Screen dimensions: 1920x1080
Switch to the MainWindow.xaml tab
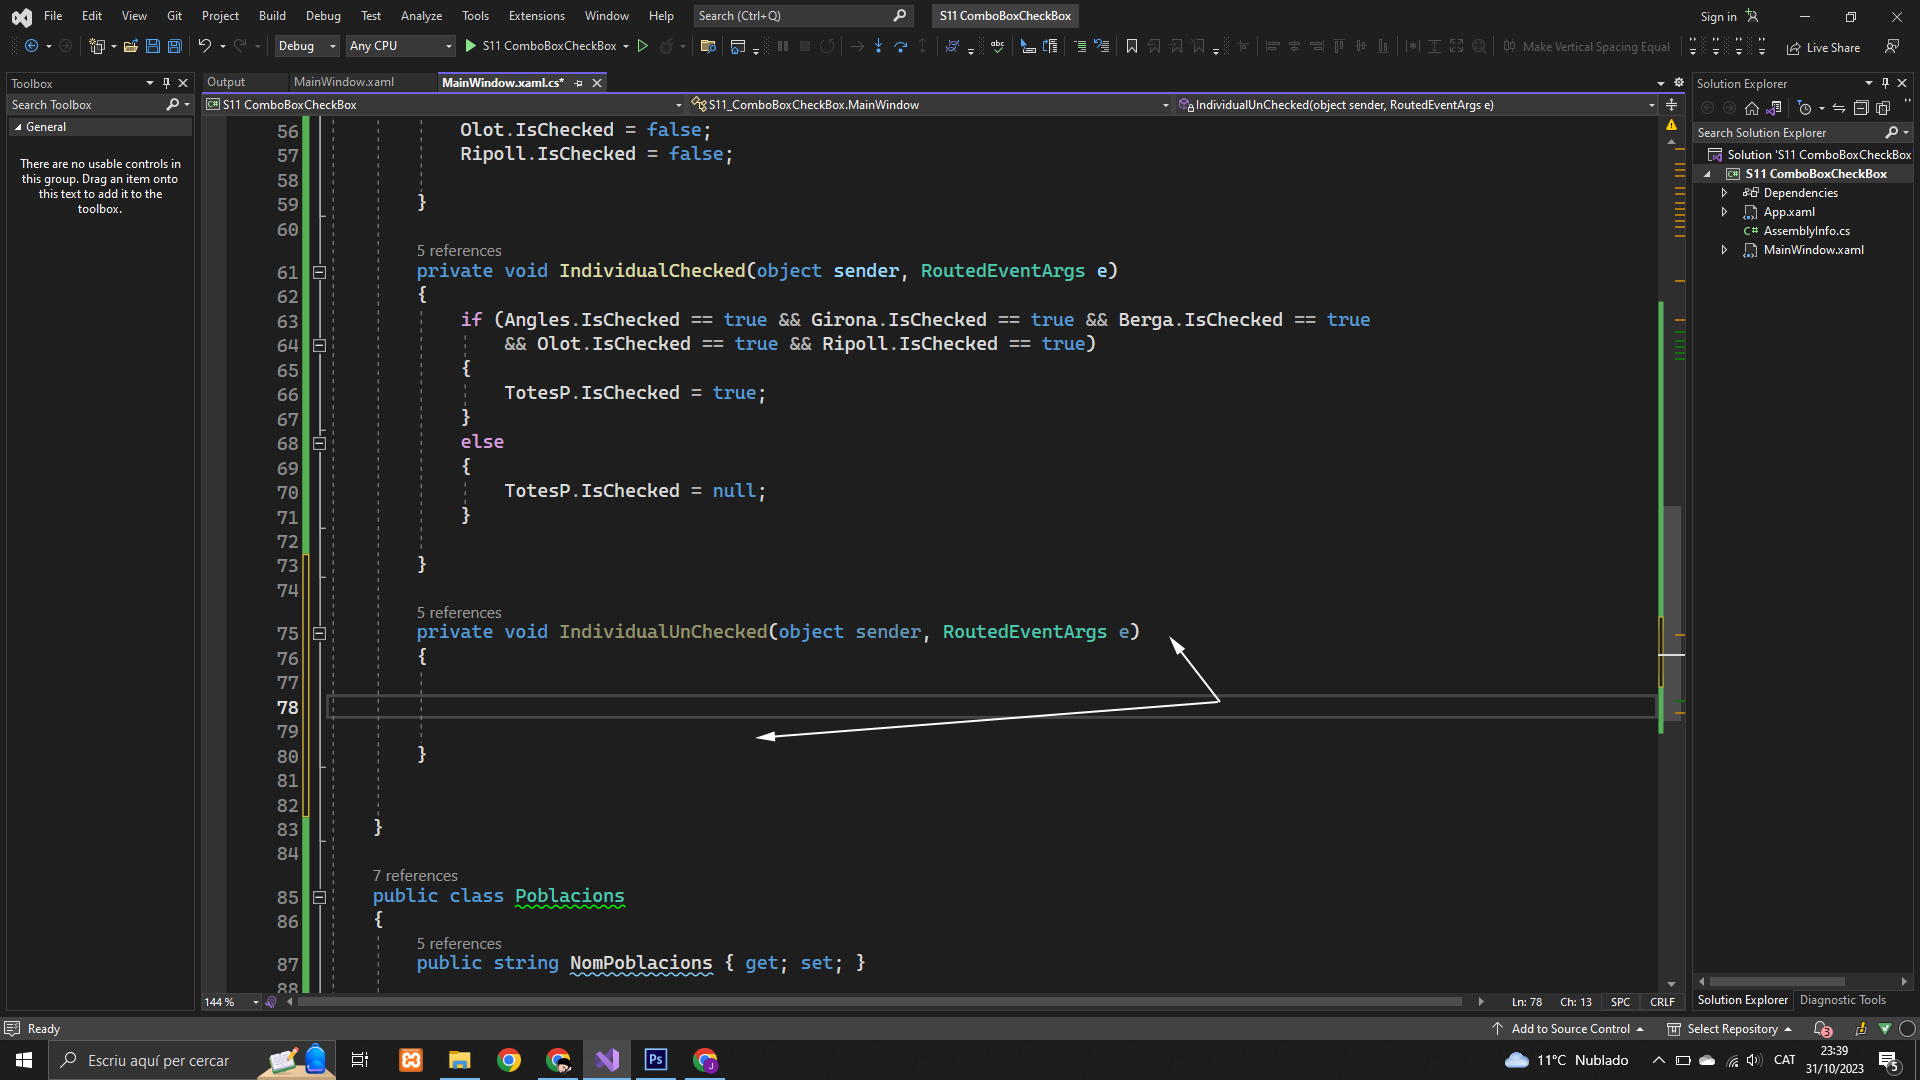(x=344, y=82)
